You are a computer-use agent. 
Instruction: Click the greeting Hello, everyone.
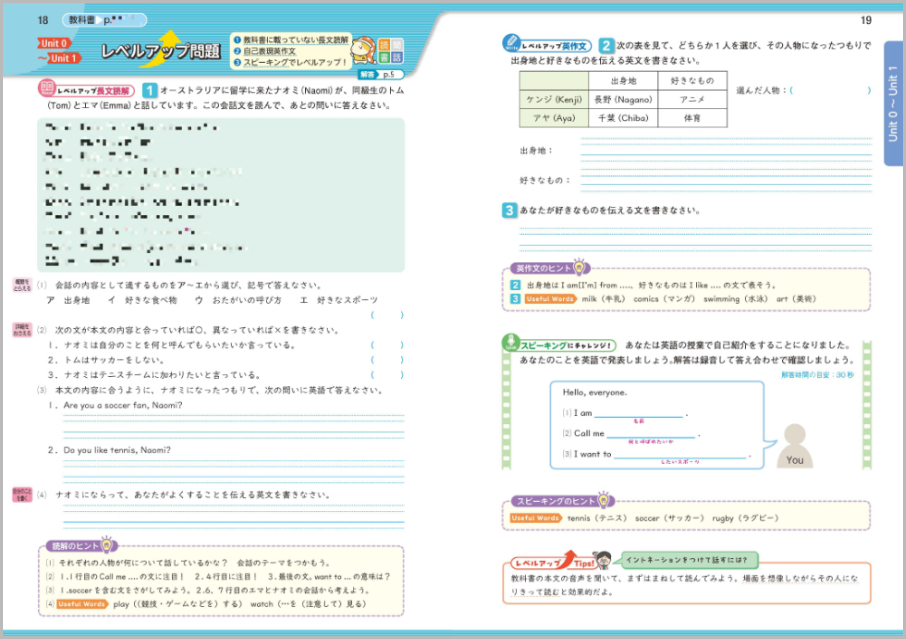tap(595, 392)
